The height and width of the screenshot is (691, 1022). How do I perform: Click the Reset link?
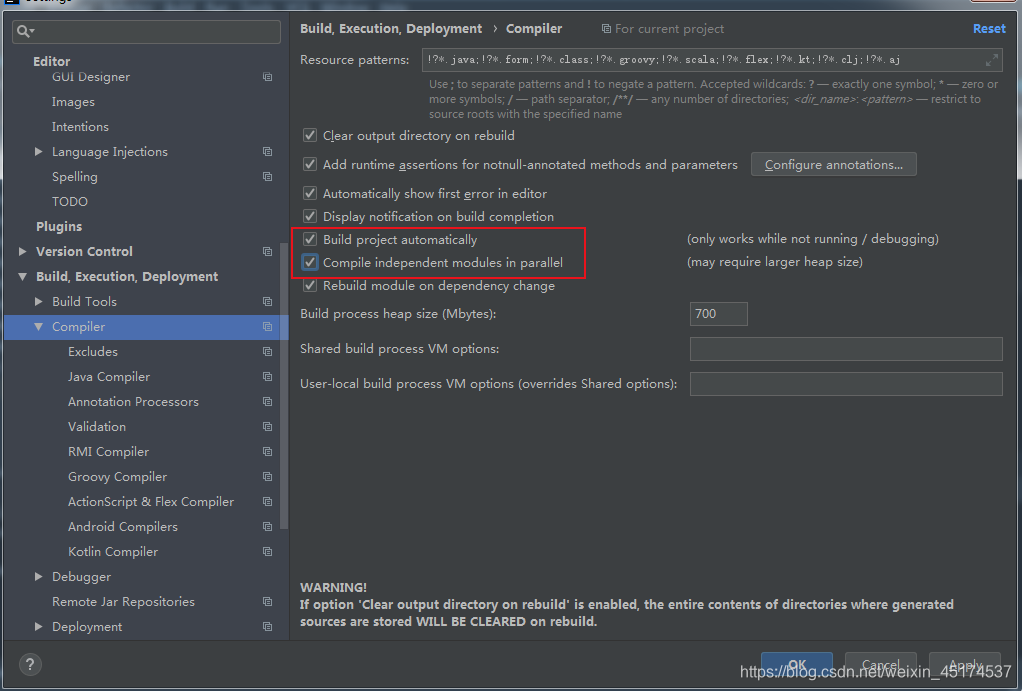(x=989, y=29)
